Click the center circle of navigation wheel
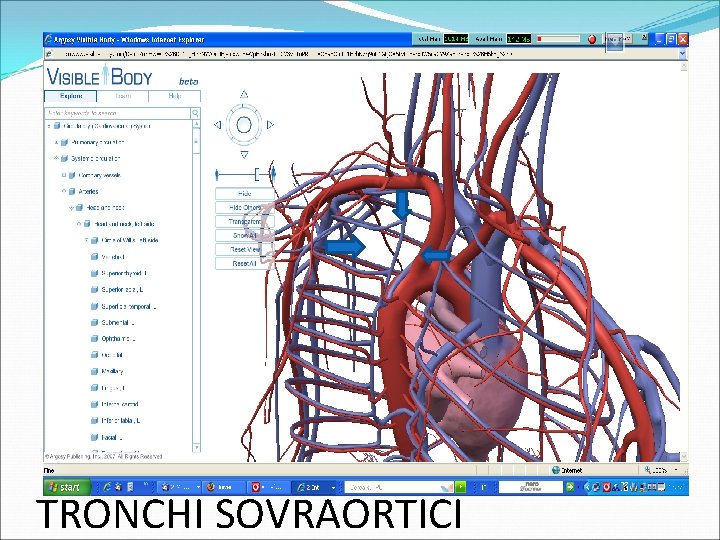The width and height of the screenshot is (720, 540). (244, 125)
